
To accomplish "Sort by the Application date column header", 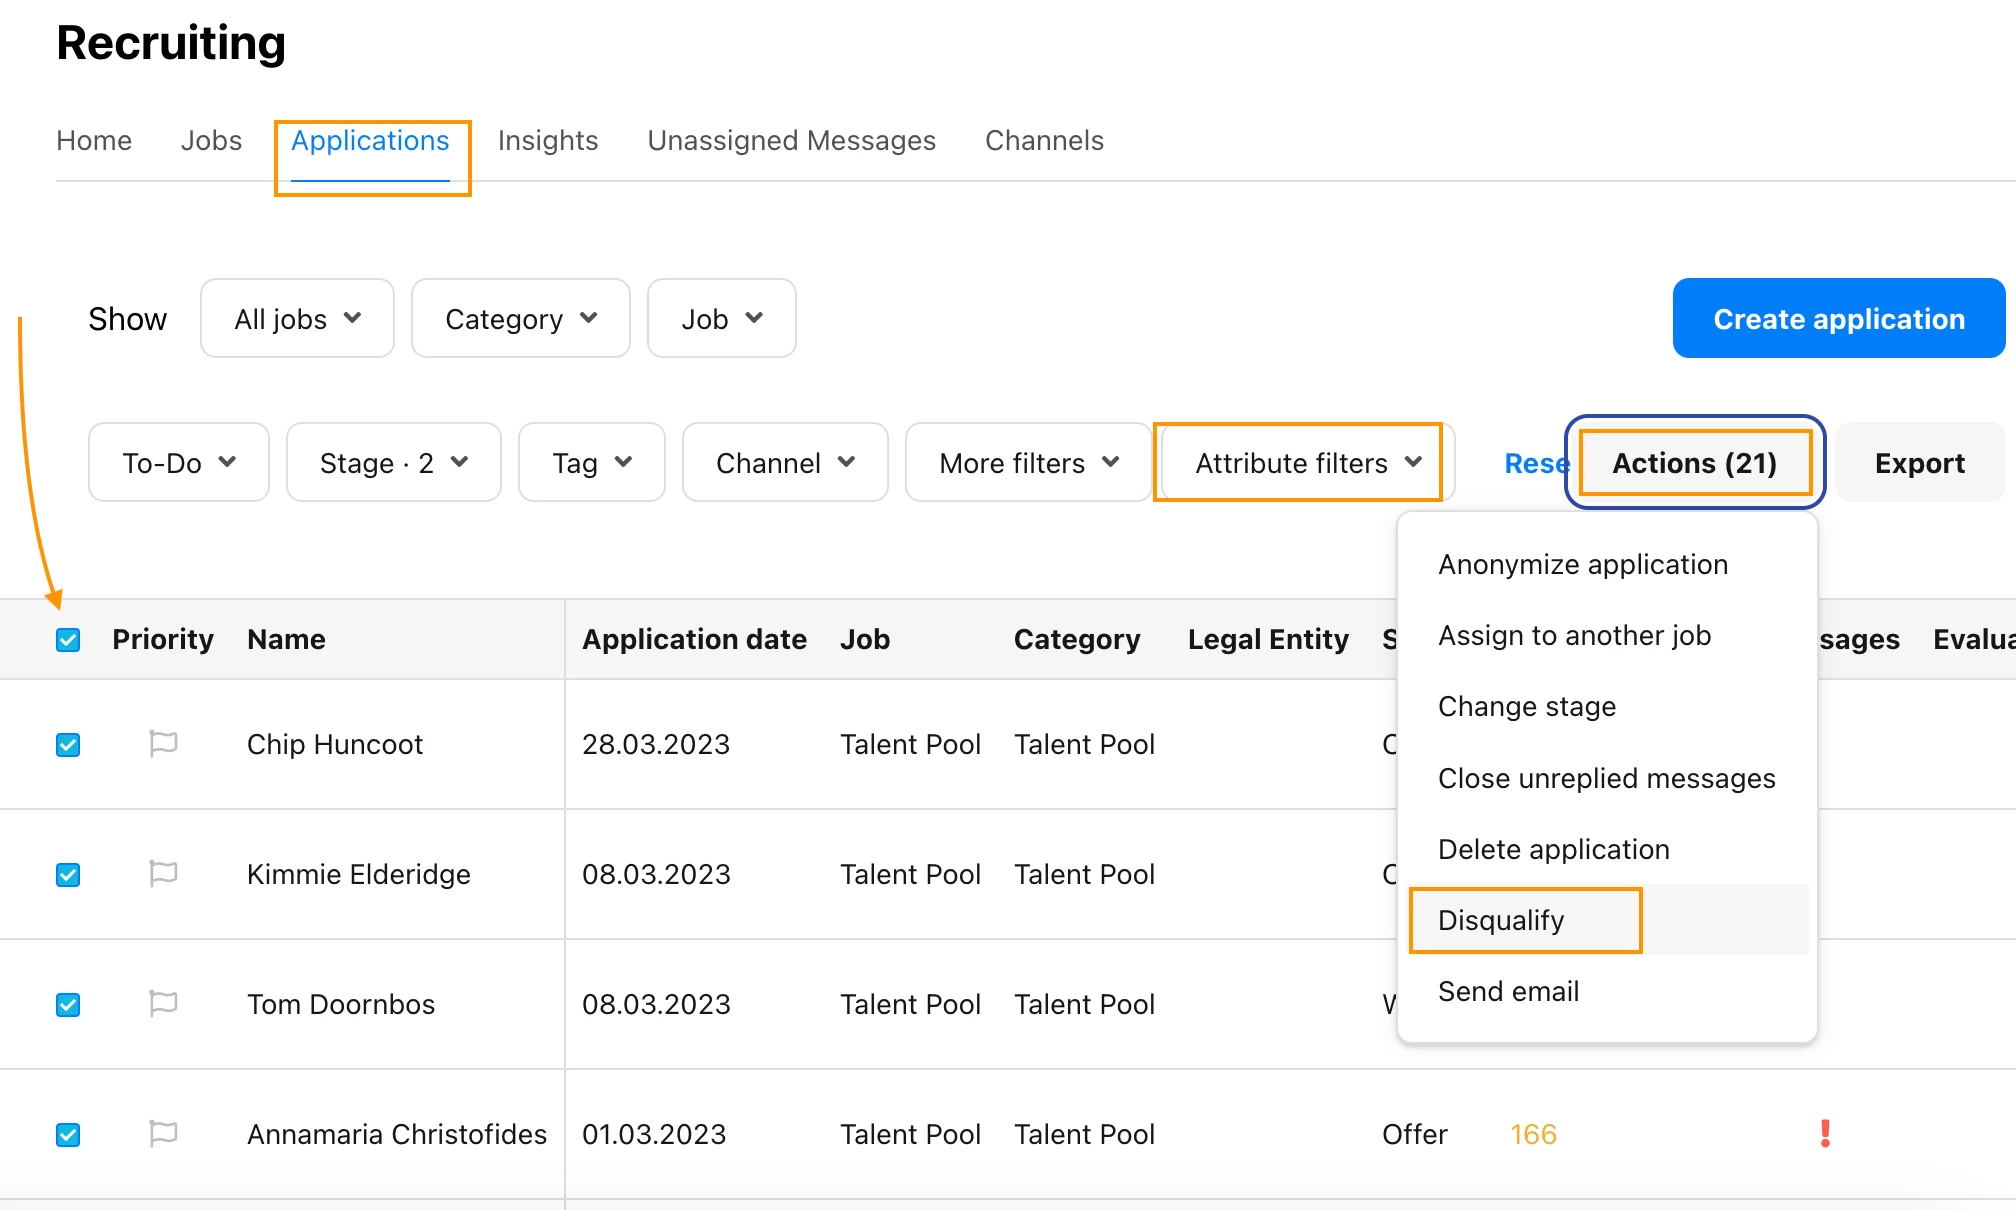I will 694,640.
